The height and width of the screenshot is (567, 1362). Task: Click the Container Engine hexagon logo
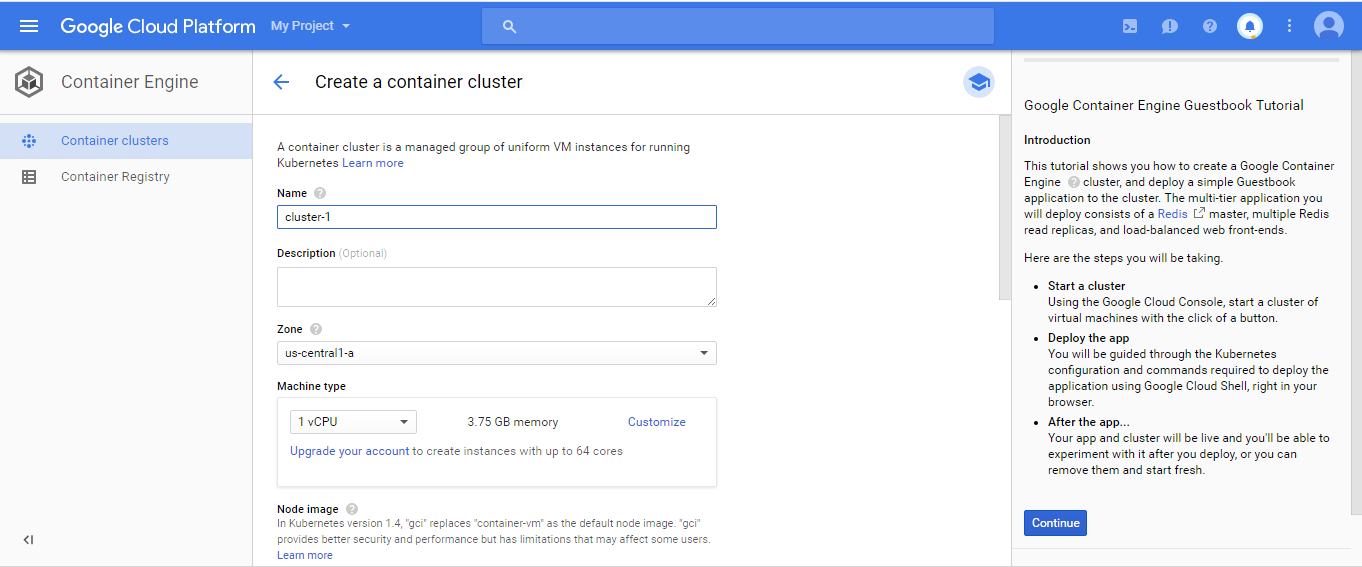pos(29,82)
